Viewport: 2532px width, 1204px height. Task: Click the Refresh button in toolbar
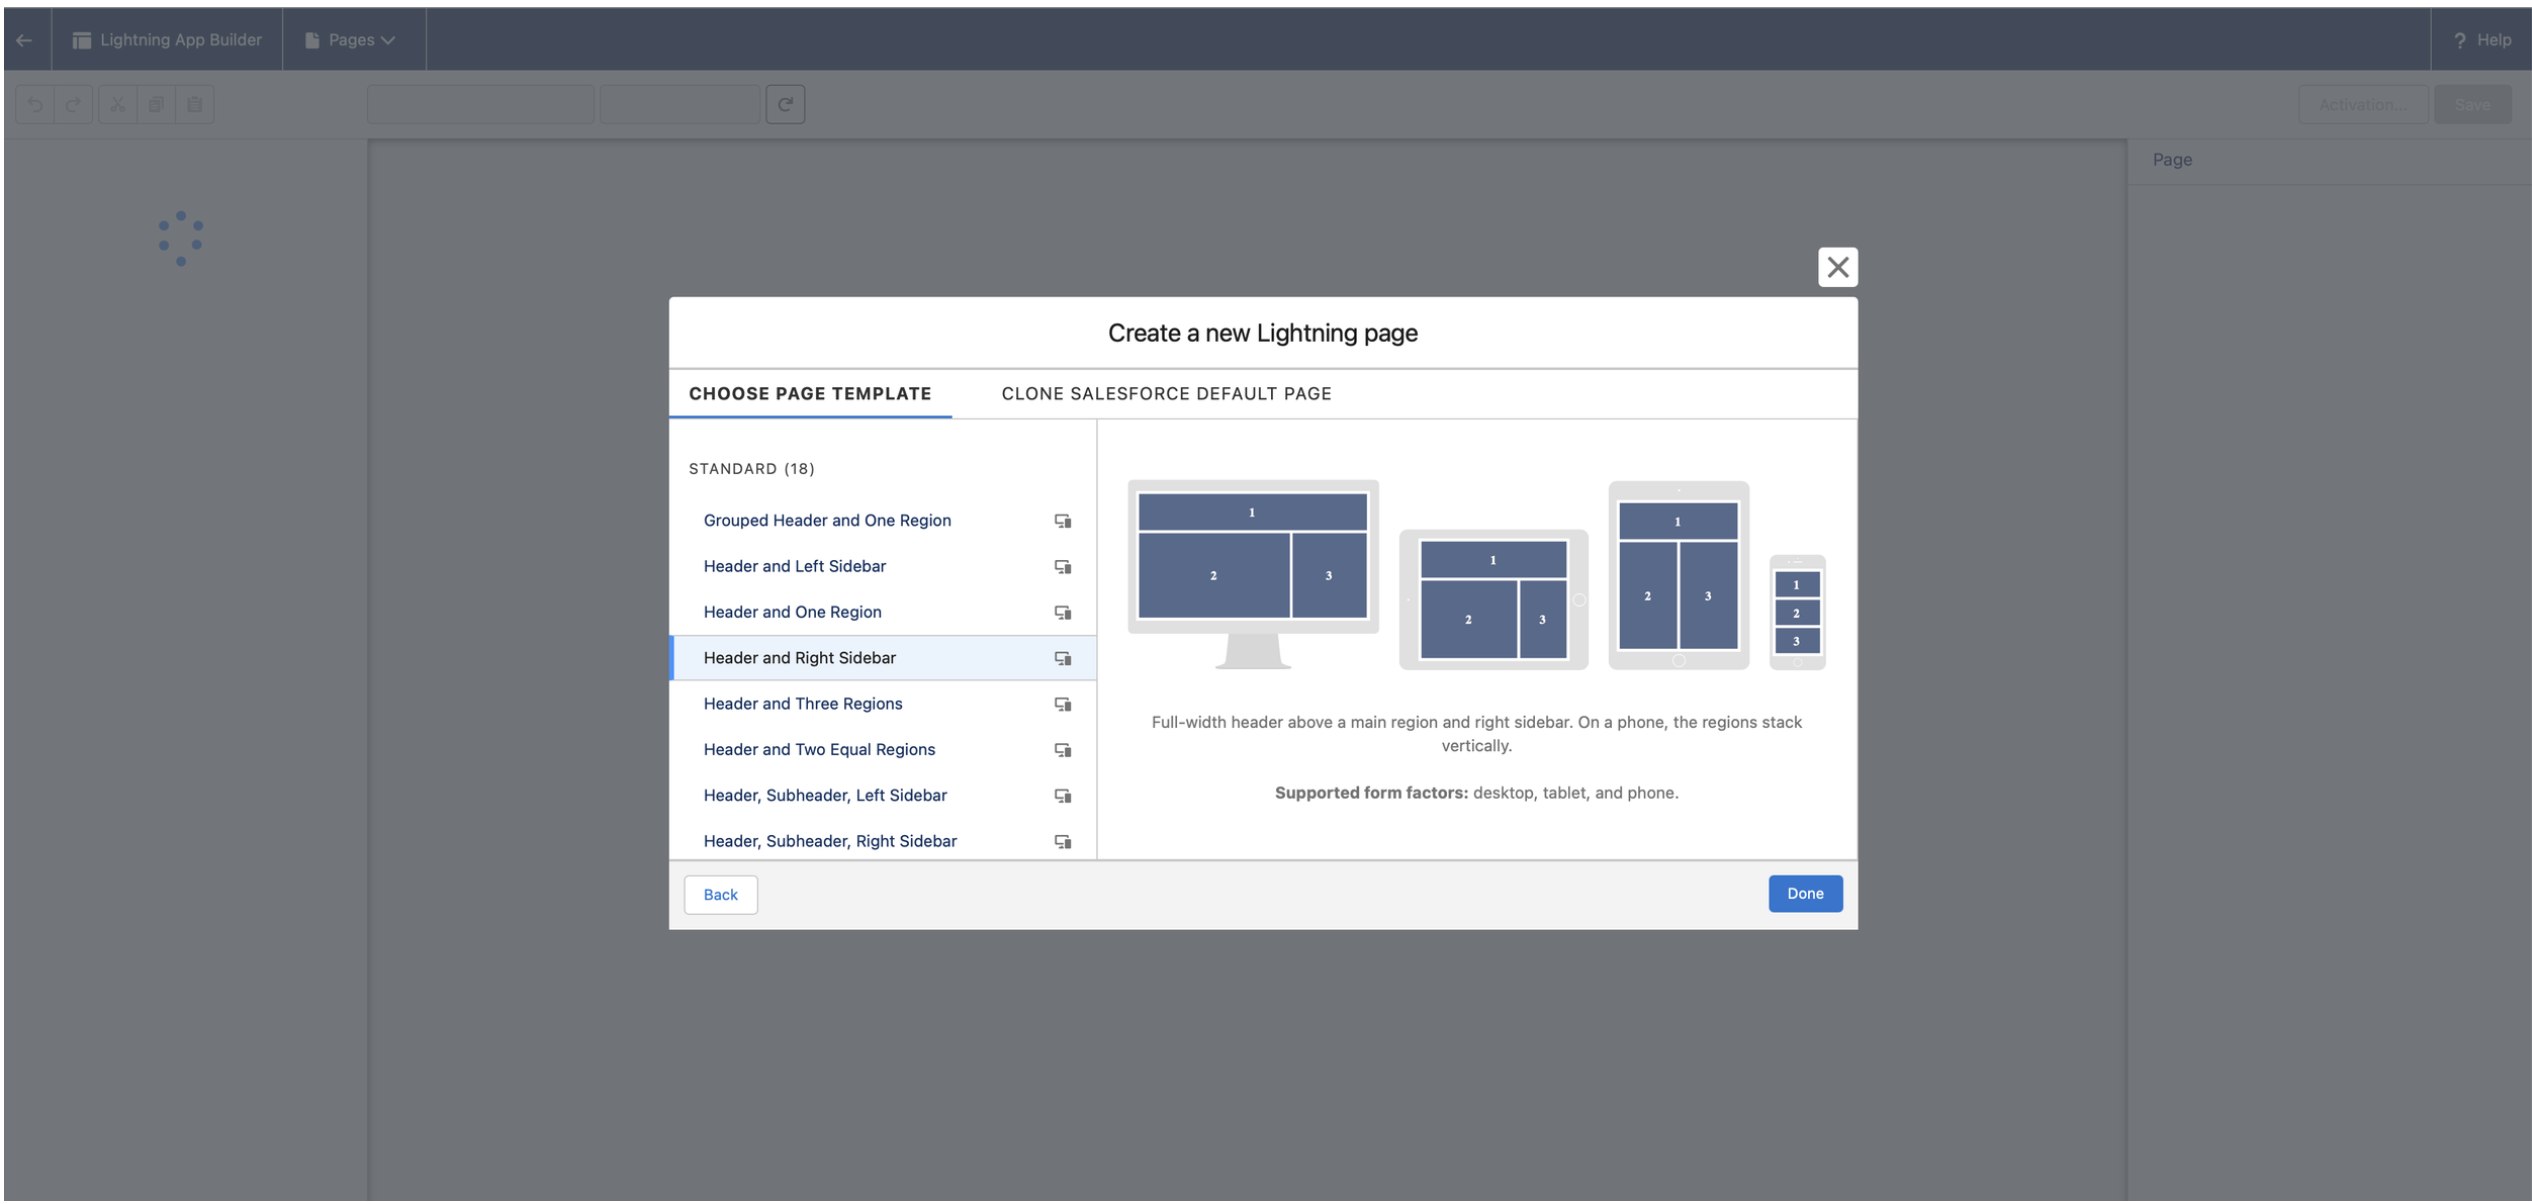(785, 104)
